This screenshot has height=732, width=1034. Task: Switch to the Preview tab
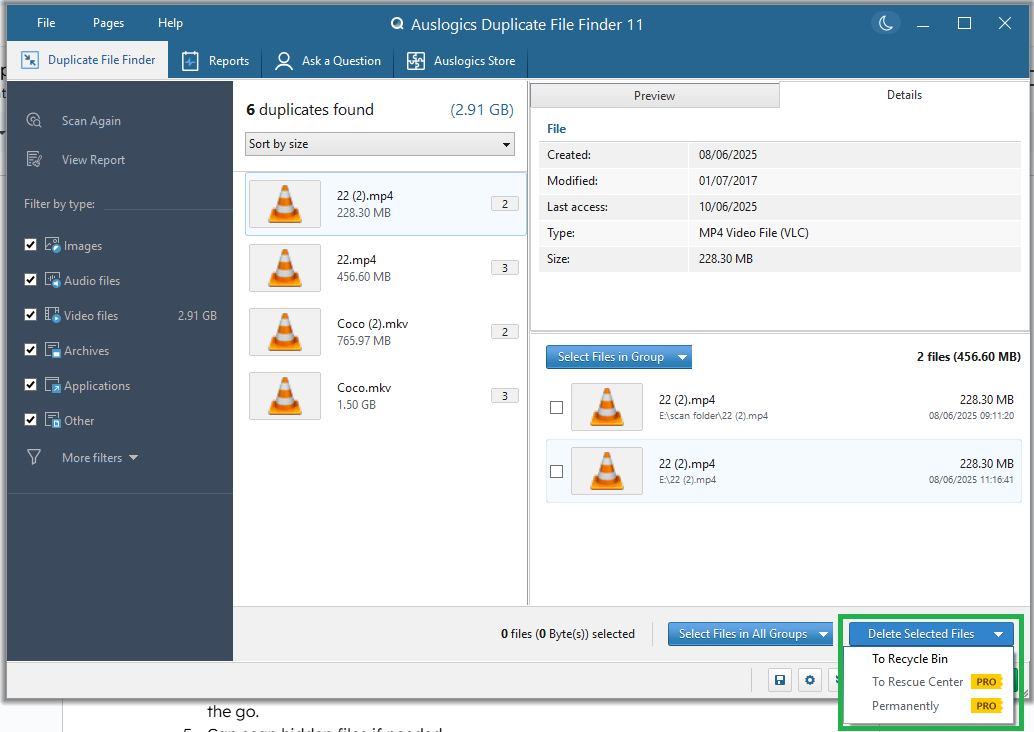(x=654, y=96)
